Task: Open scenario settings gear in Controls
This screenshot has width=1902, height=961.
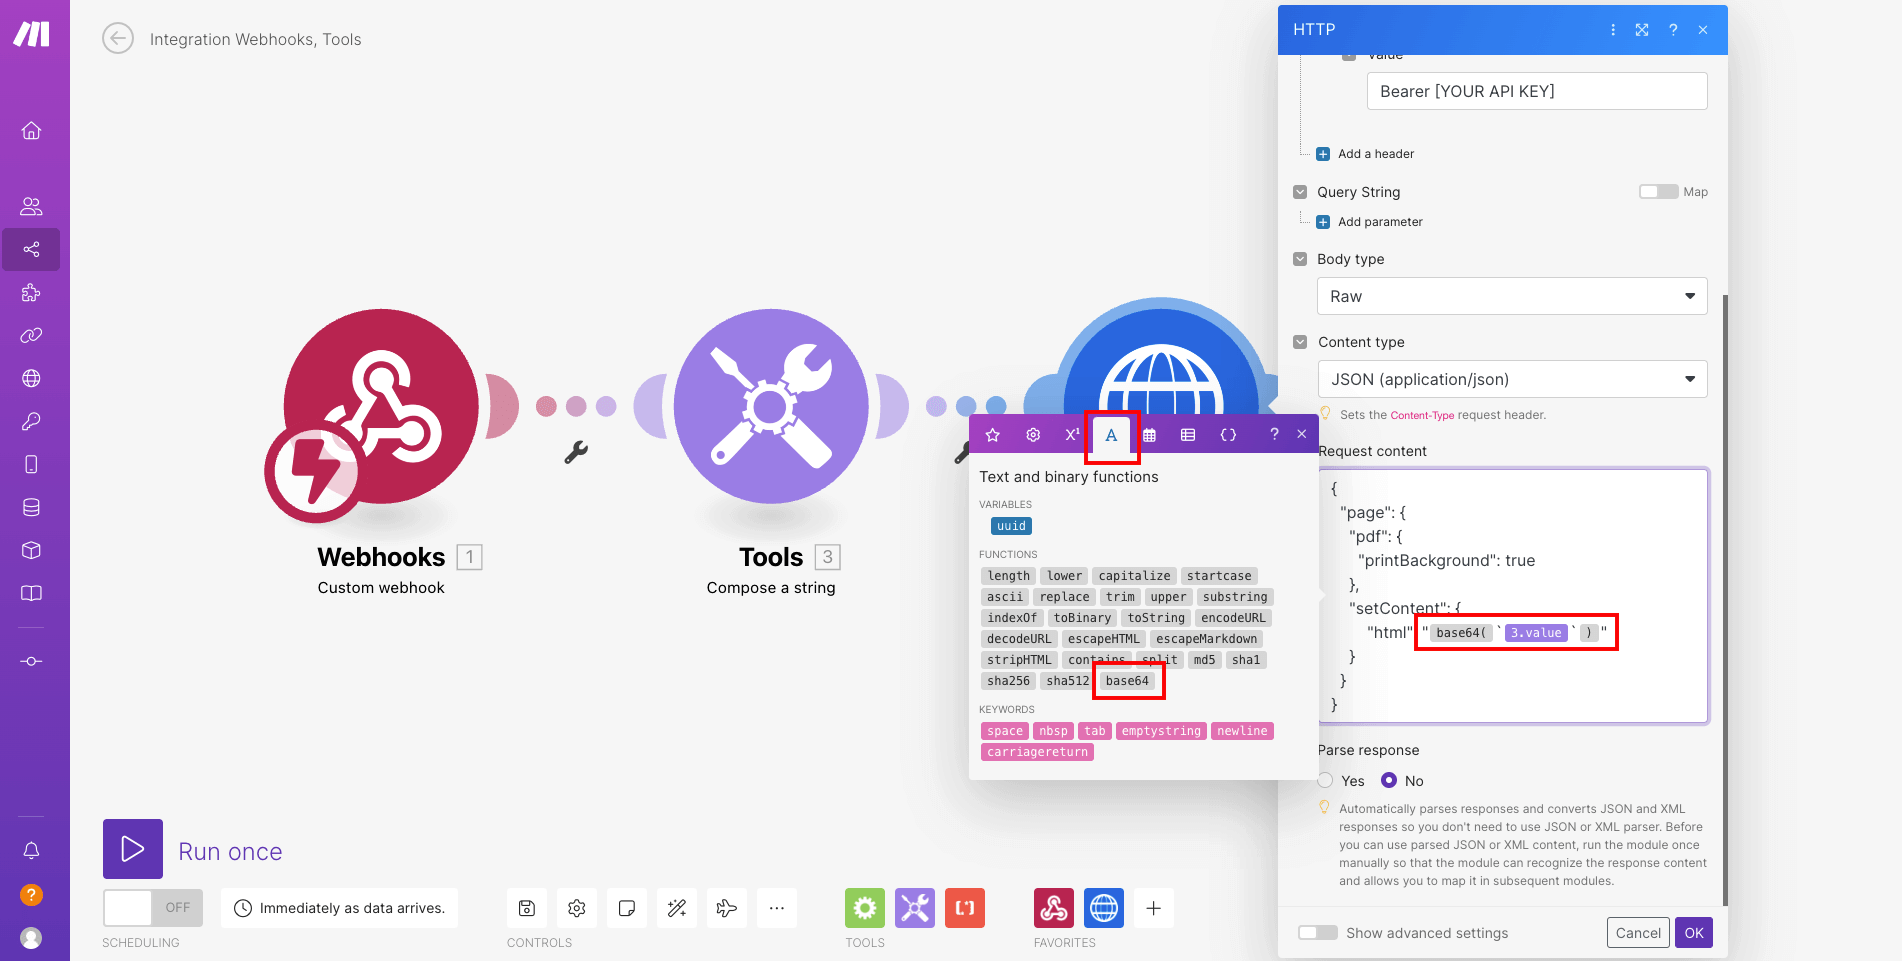Action: 577,907
